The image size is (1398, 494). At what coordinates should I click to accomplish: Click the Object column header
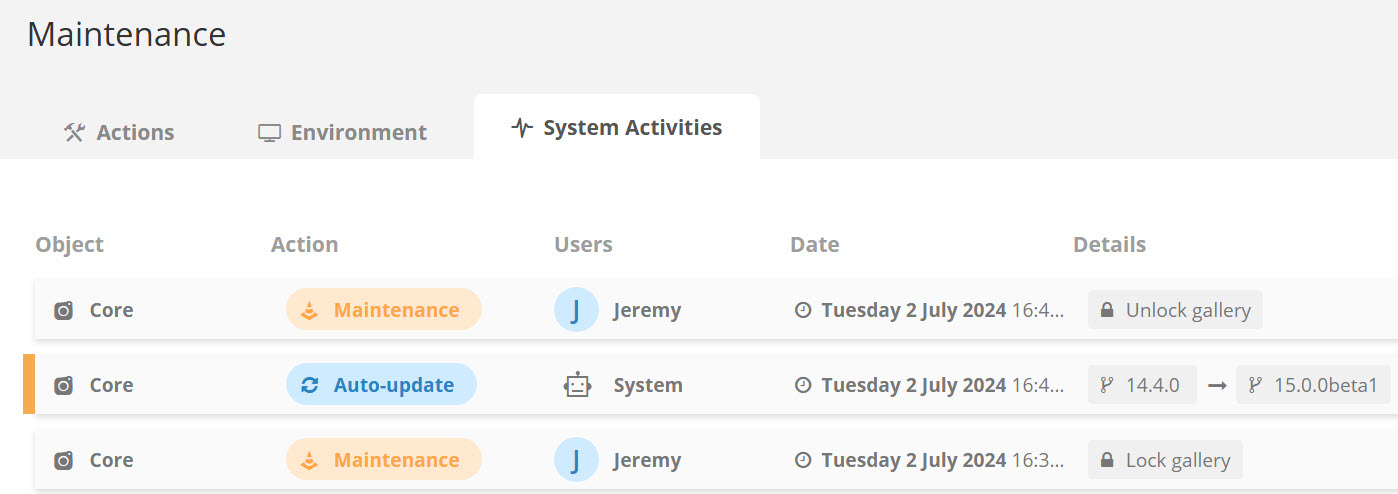click(x=69, y=244)
